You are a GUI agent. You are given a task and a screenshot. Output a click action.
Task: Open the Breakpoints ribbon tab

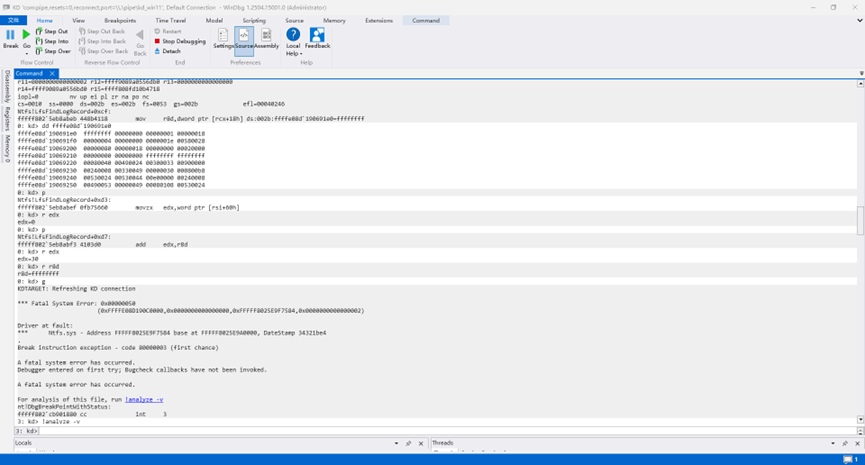click(120, 20)
